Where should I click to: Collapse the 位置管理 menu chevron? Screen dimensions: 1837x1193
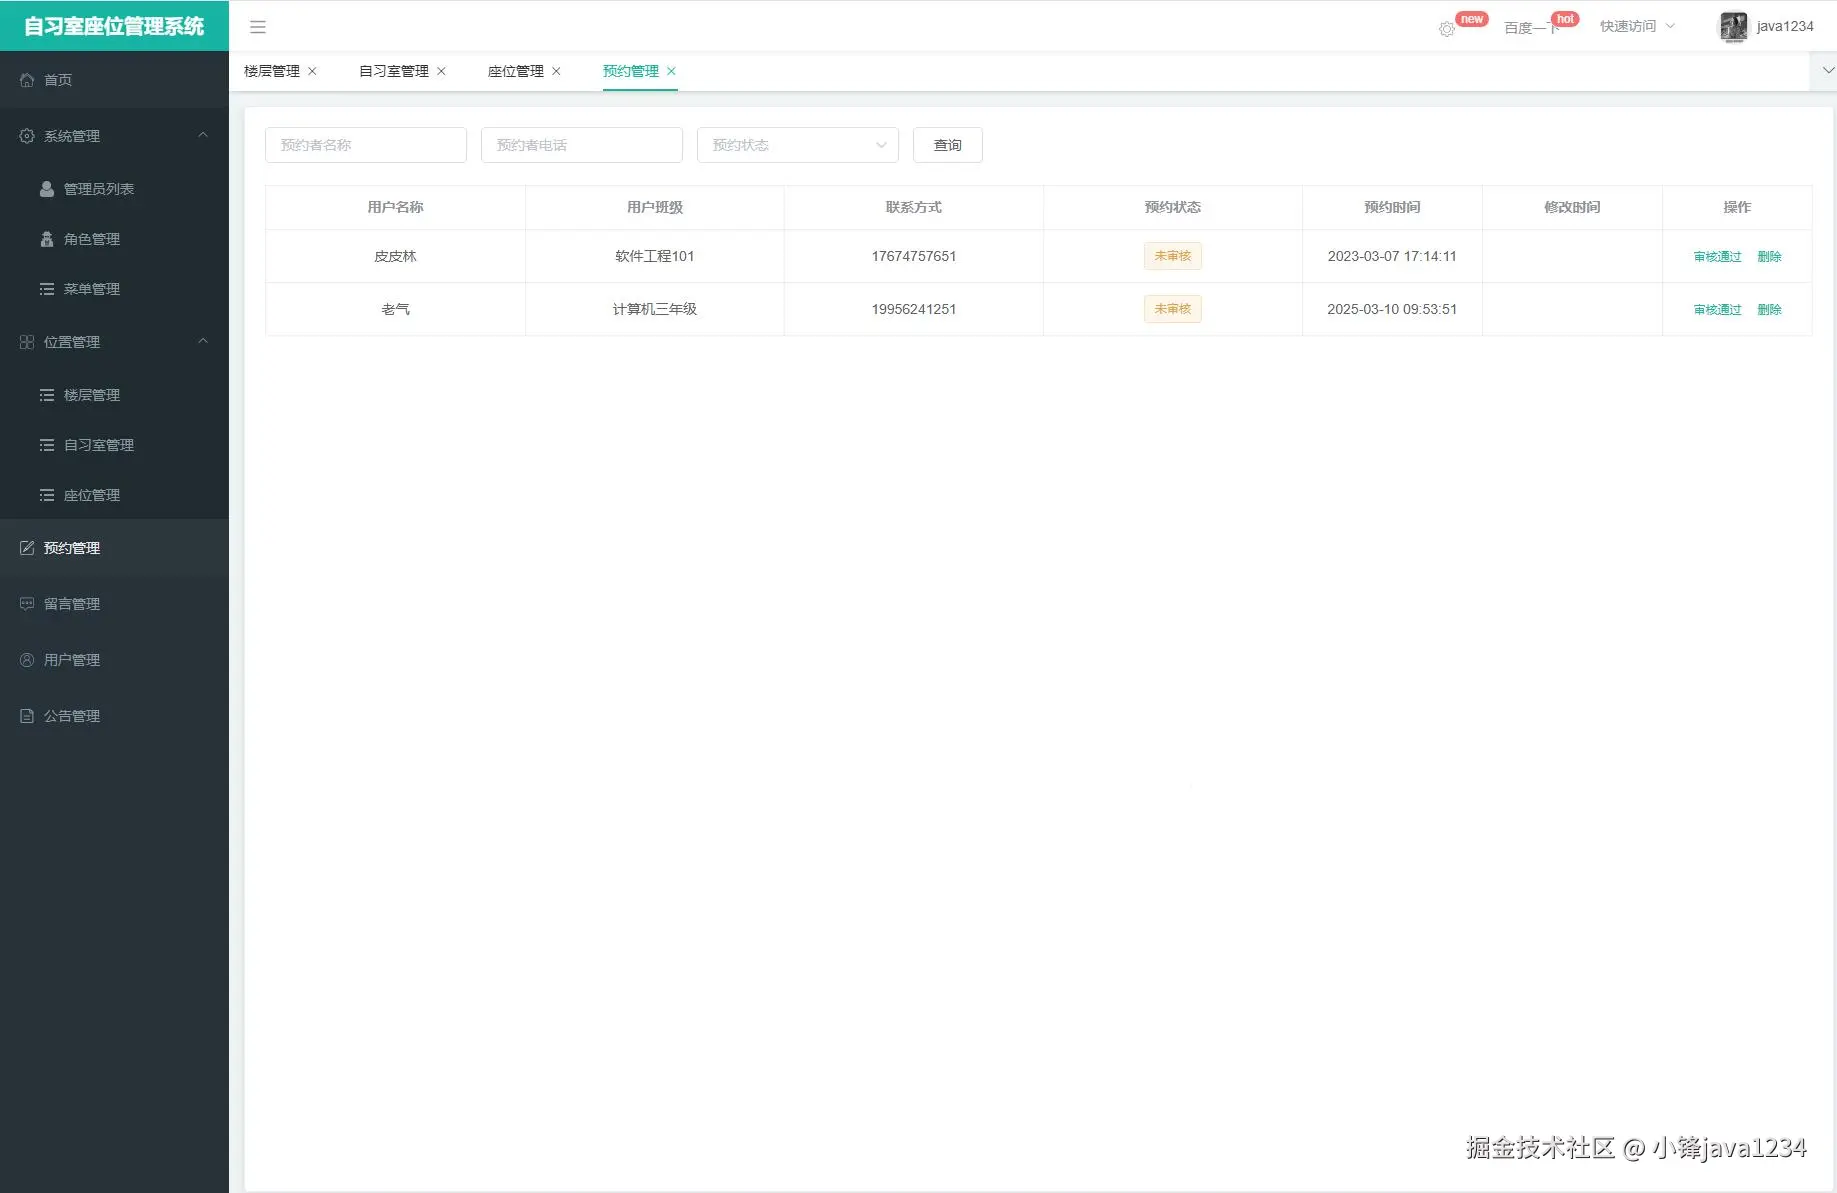203,341
